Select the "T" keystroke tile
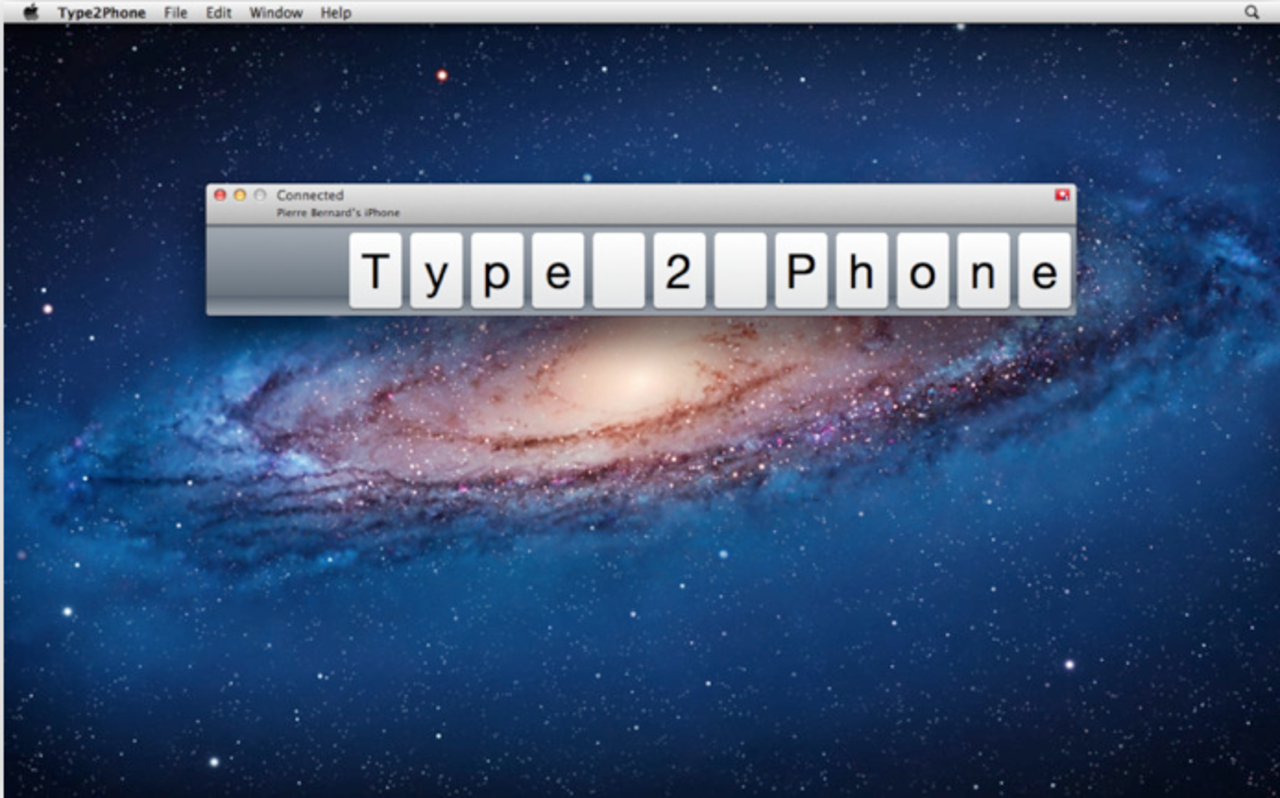This screenshot has width=1280, height=798. point(375,270)
